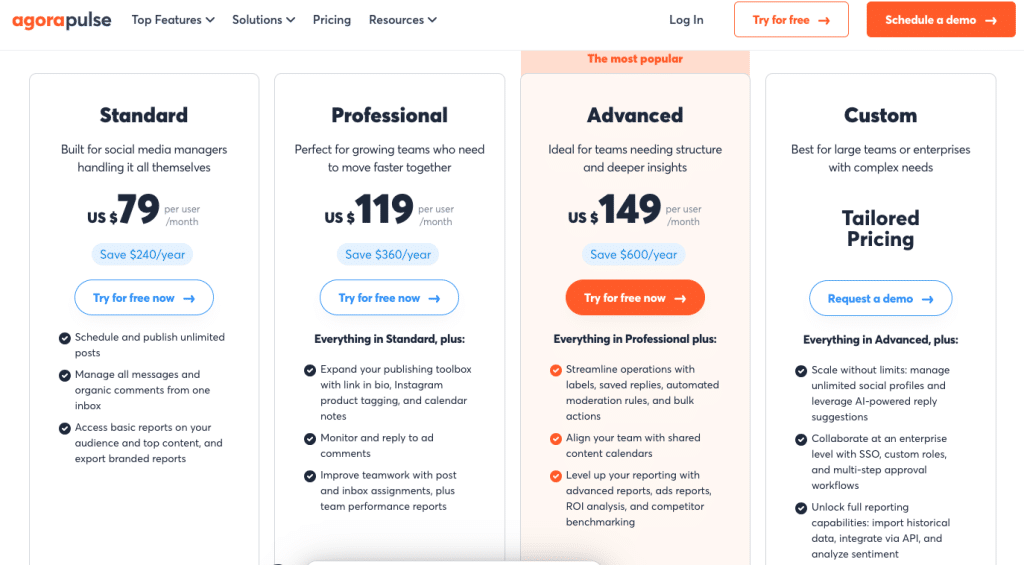
Task: Click checkmark icon beside 'Scale without limits'
Action: [x=801, y=371]
